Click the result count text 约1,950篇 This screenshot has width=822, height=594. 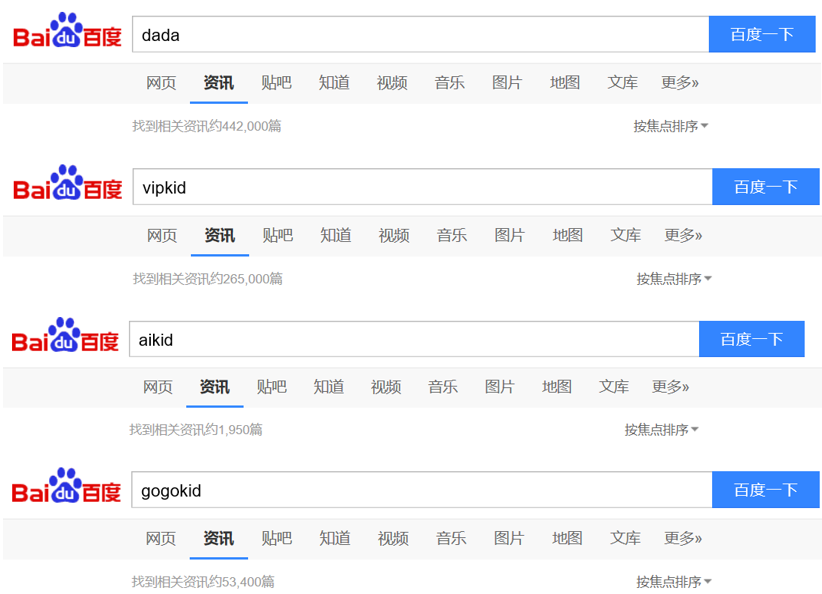[x=235, y=430]
